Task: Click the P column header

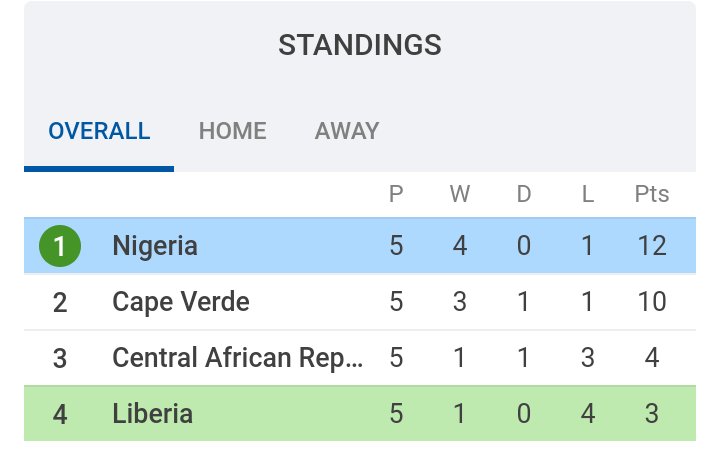Action: click(x=396, y=194)
